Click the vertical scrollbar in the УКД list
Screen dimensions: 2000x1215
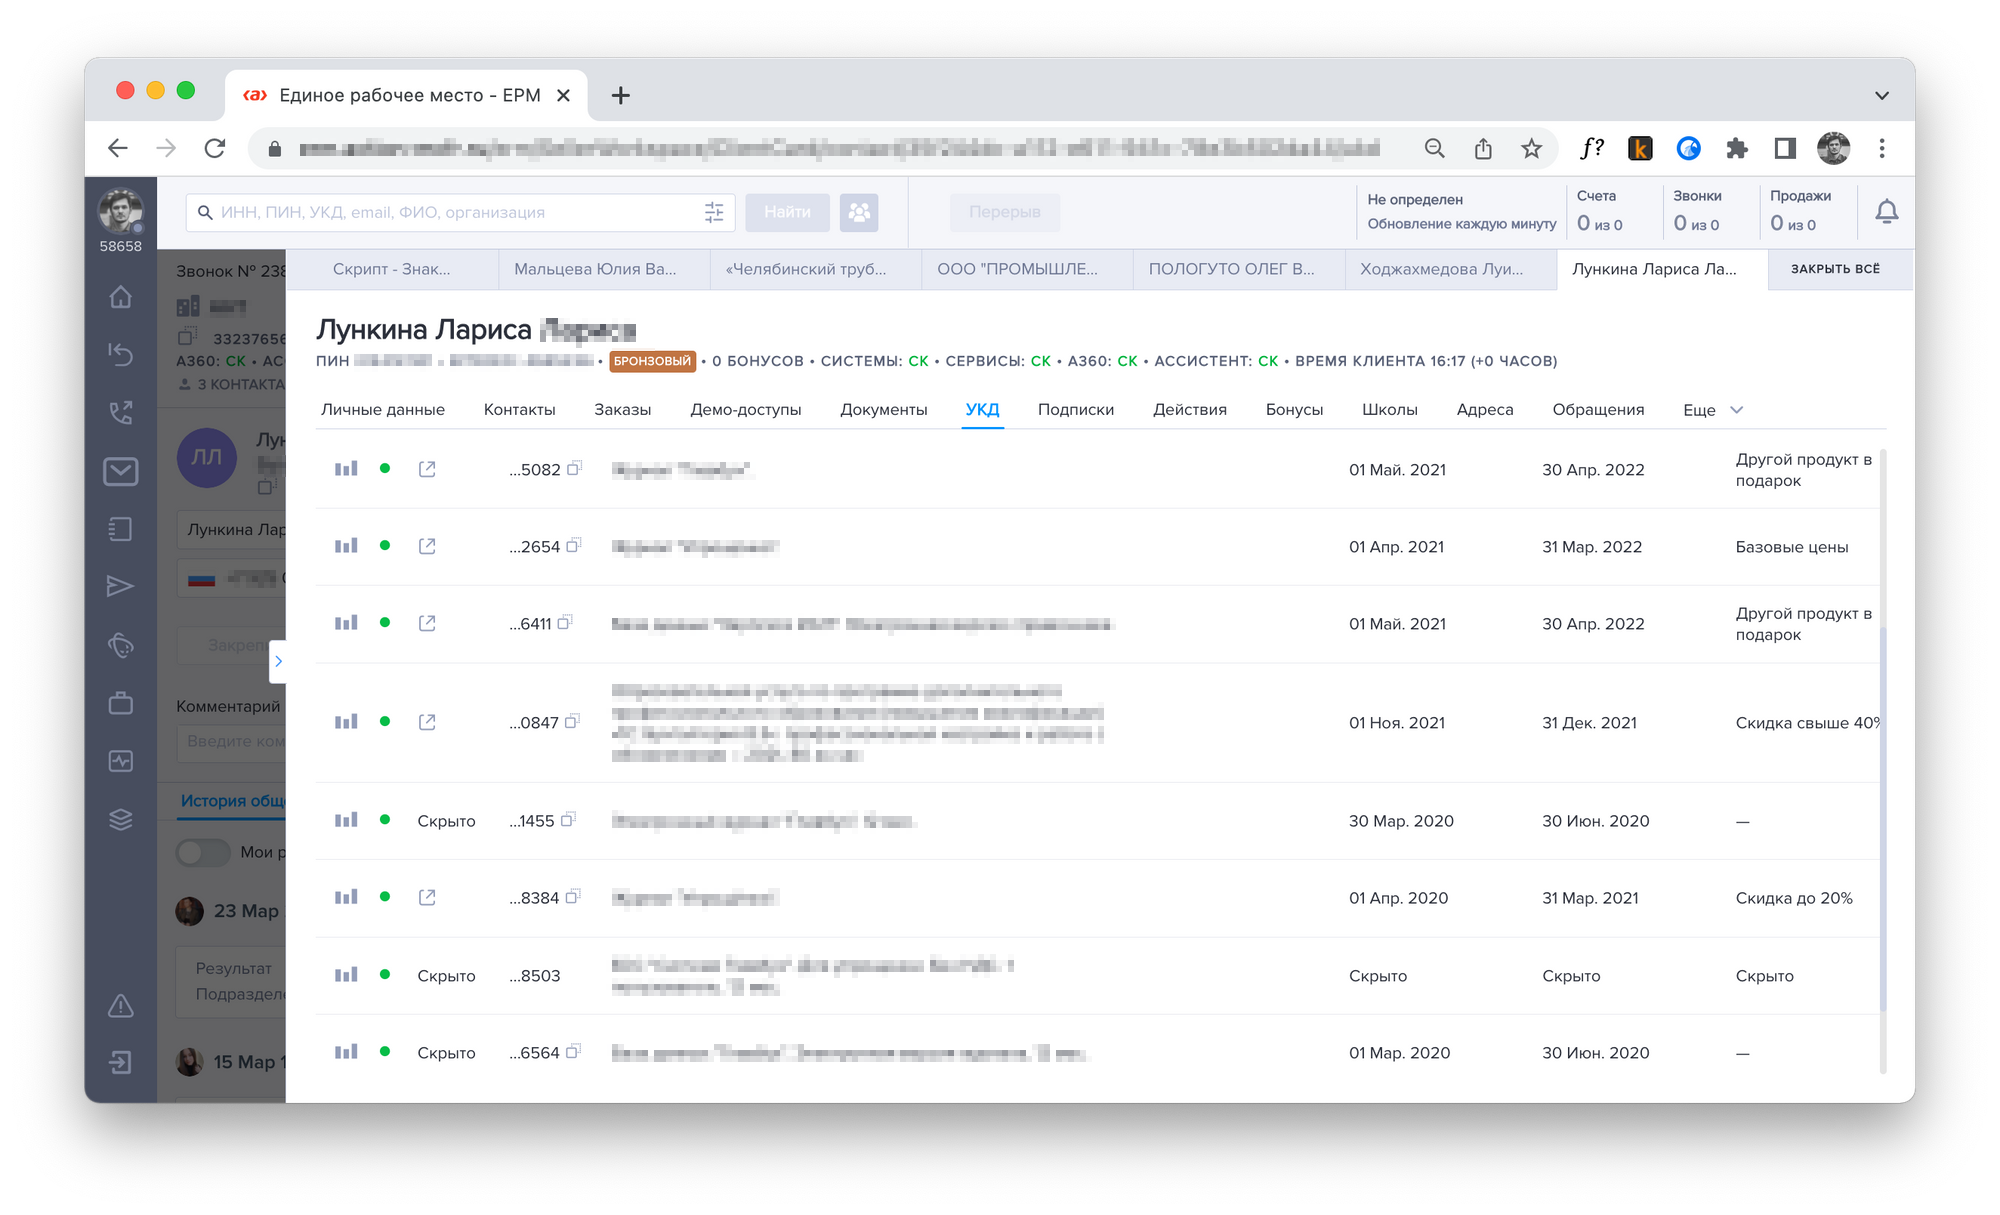[1883, 820]
